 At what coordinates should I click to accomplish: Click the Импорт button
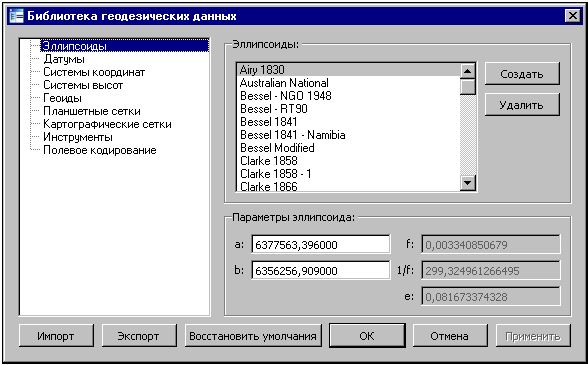(56, 336)
